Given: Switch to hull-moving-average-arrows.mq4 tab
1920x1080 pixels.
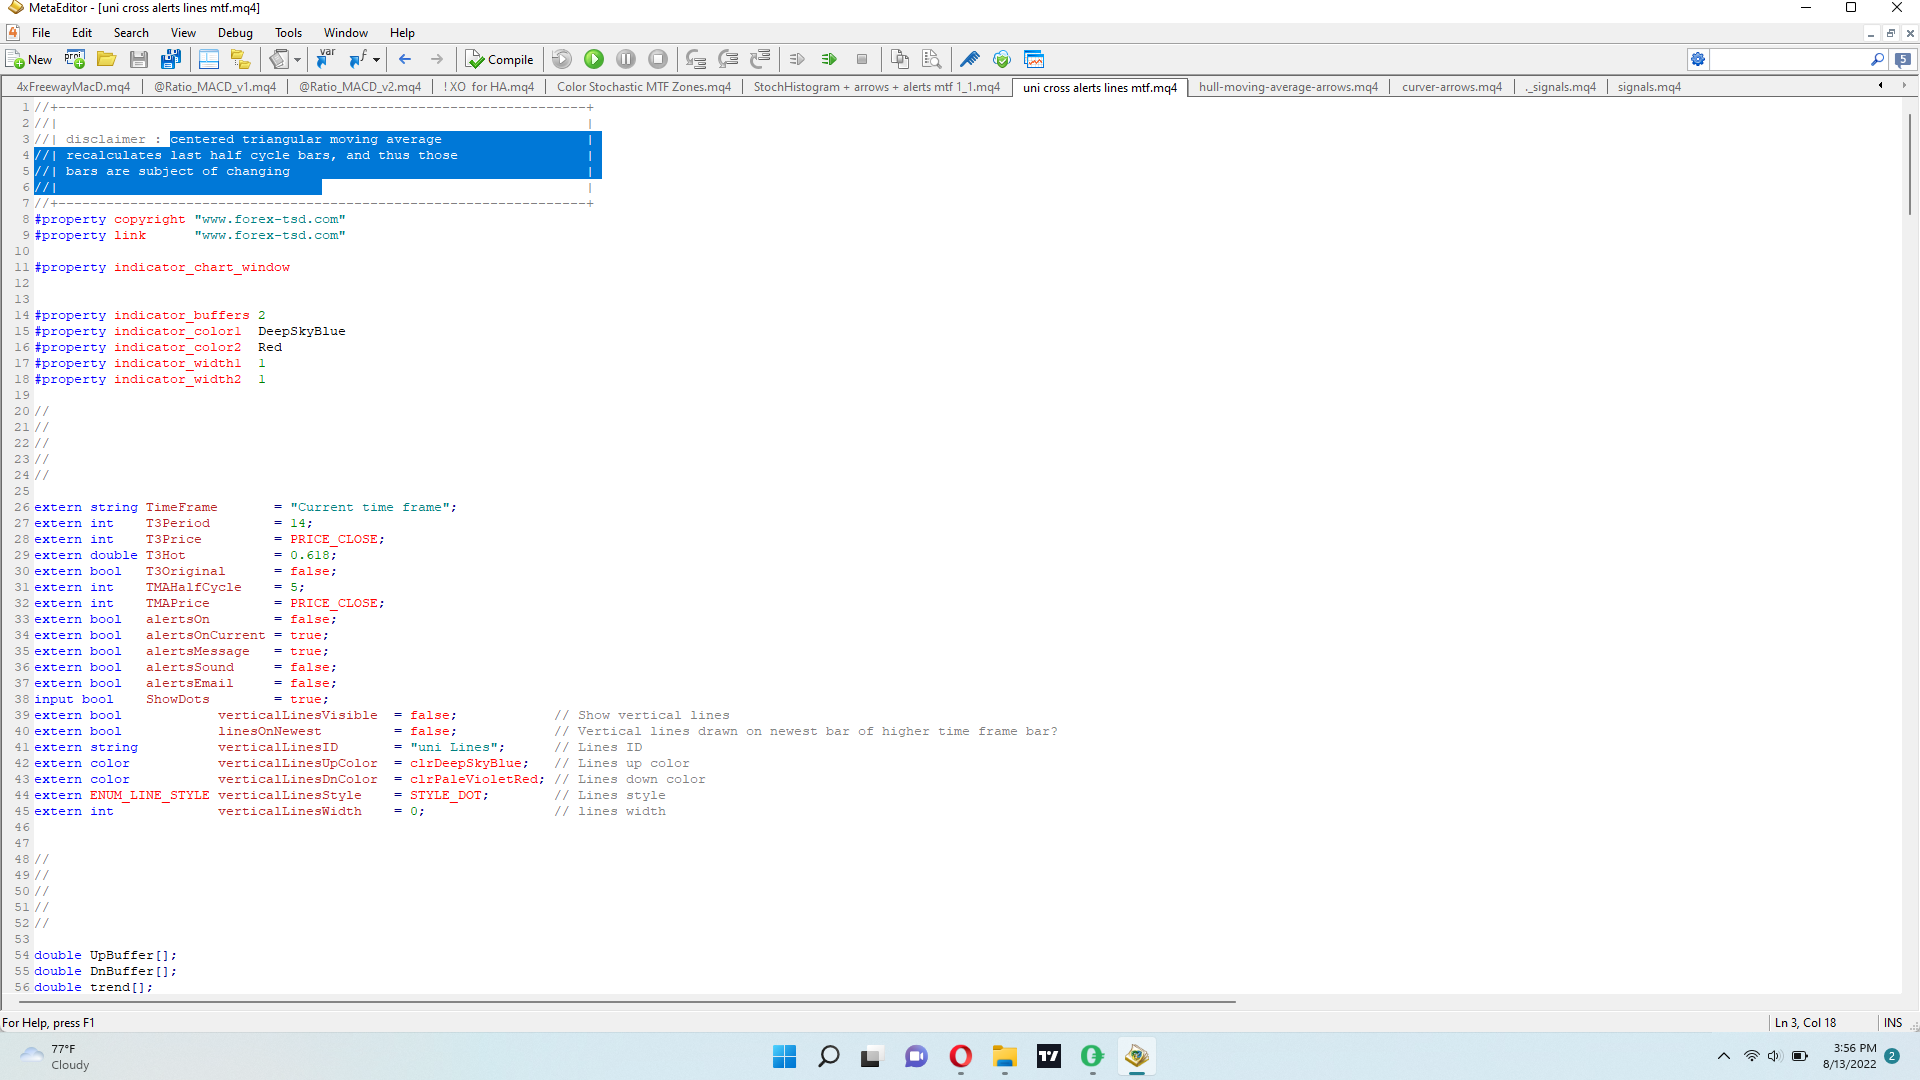Looking at the screenshot, I should click(x=1288, y=87).
